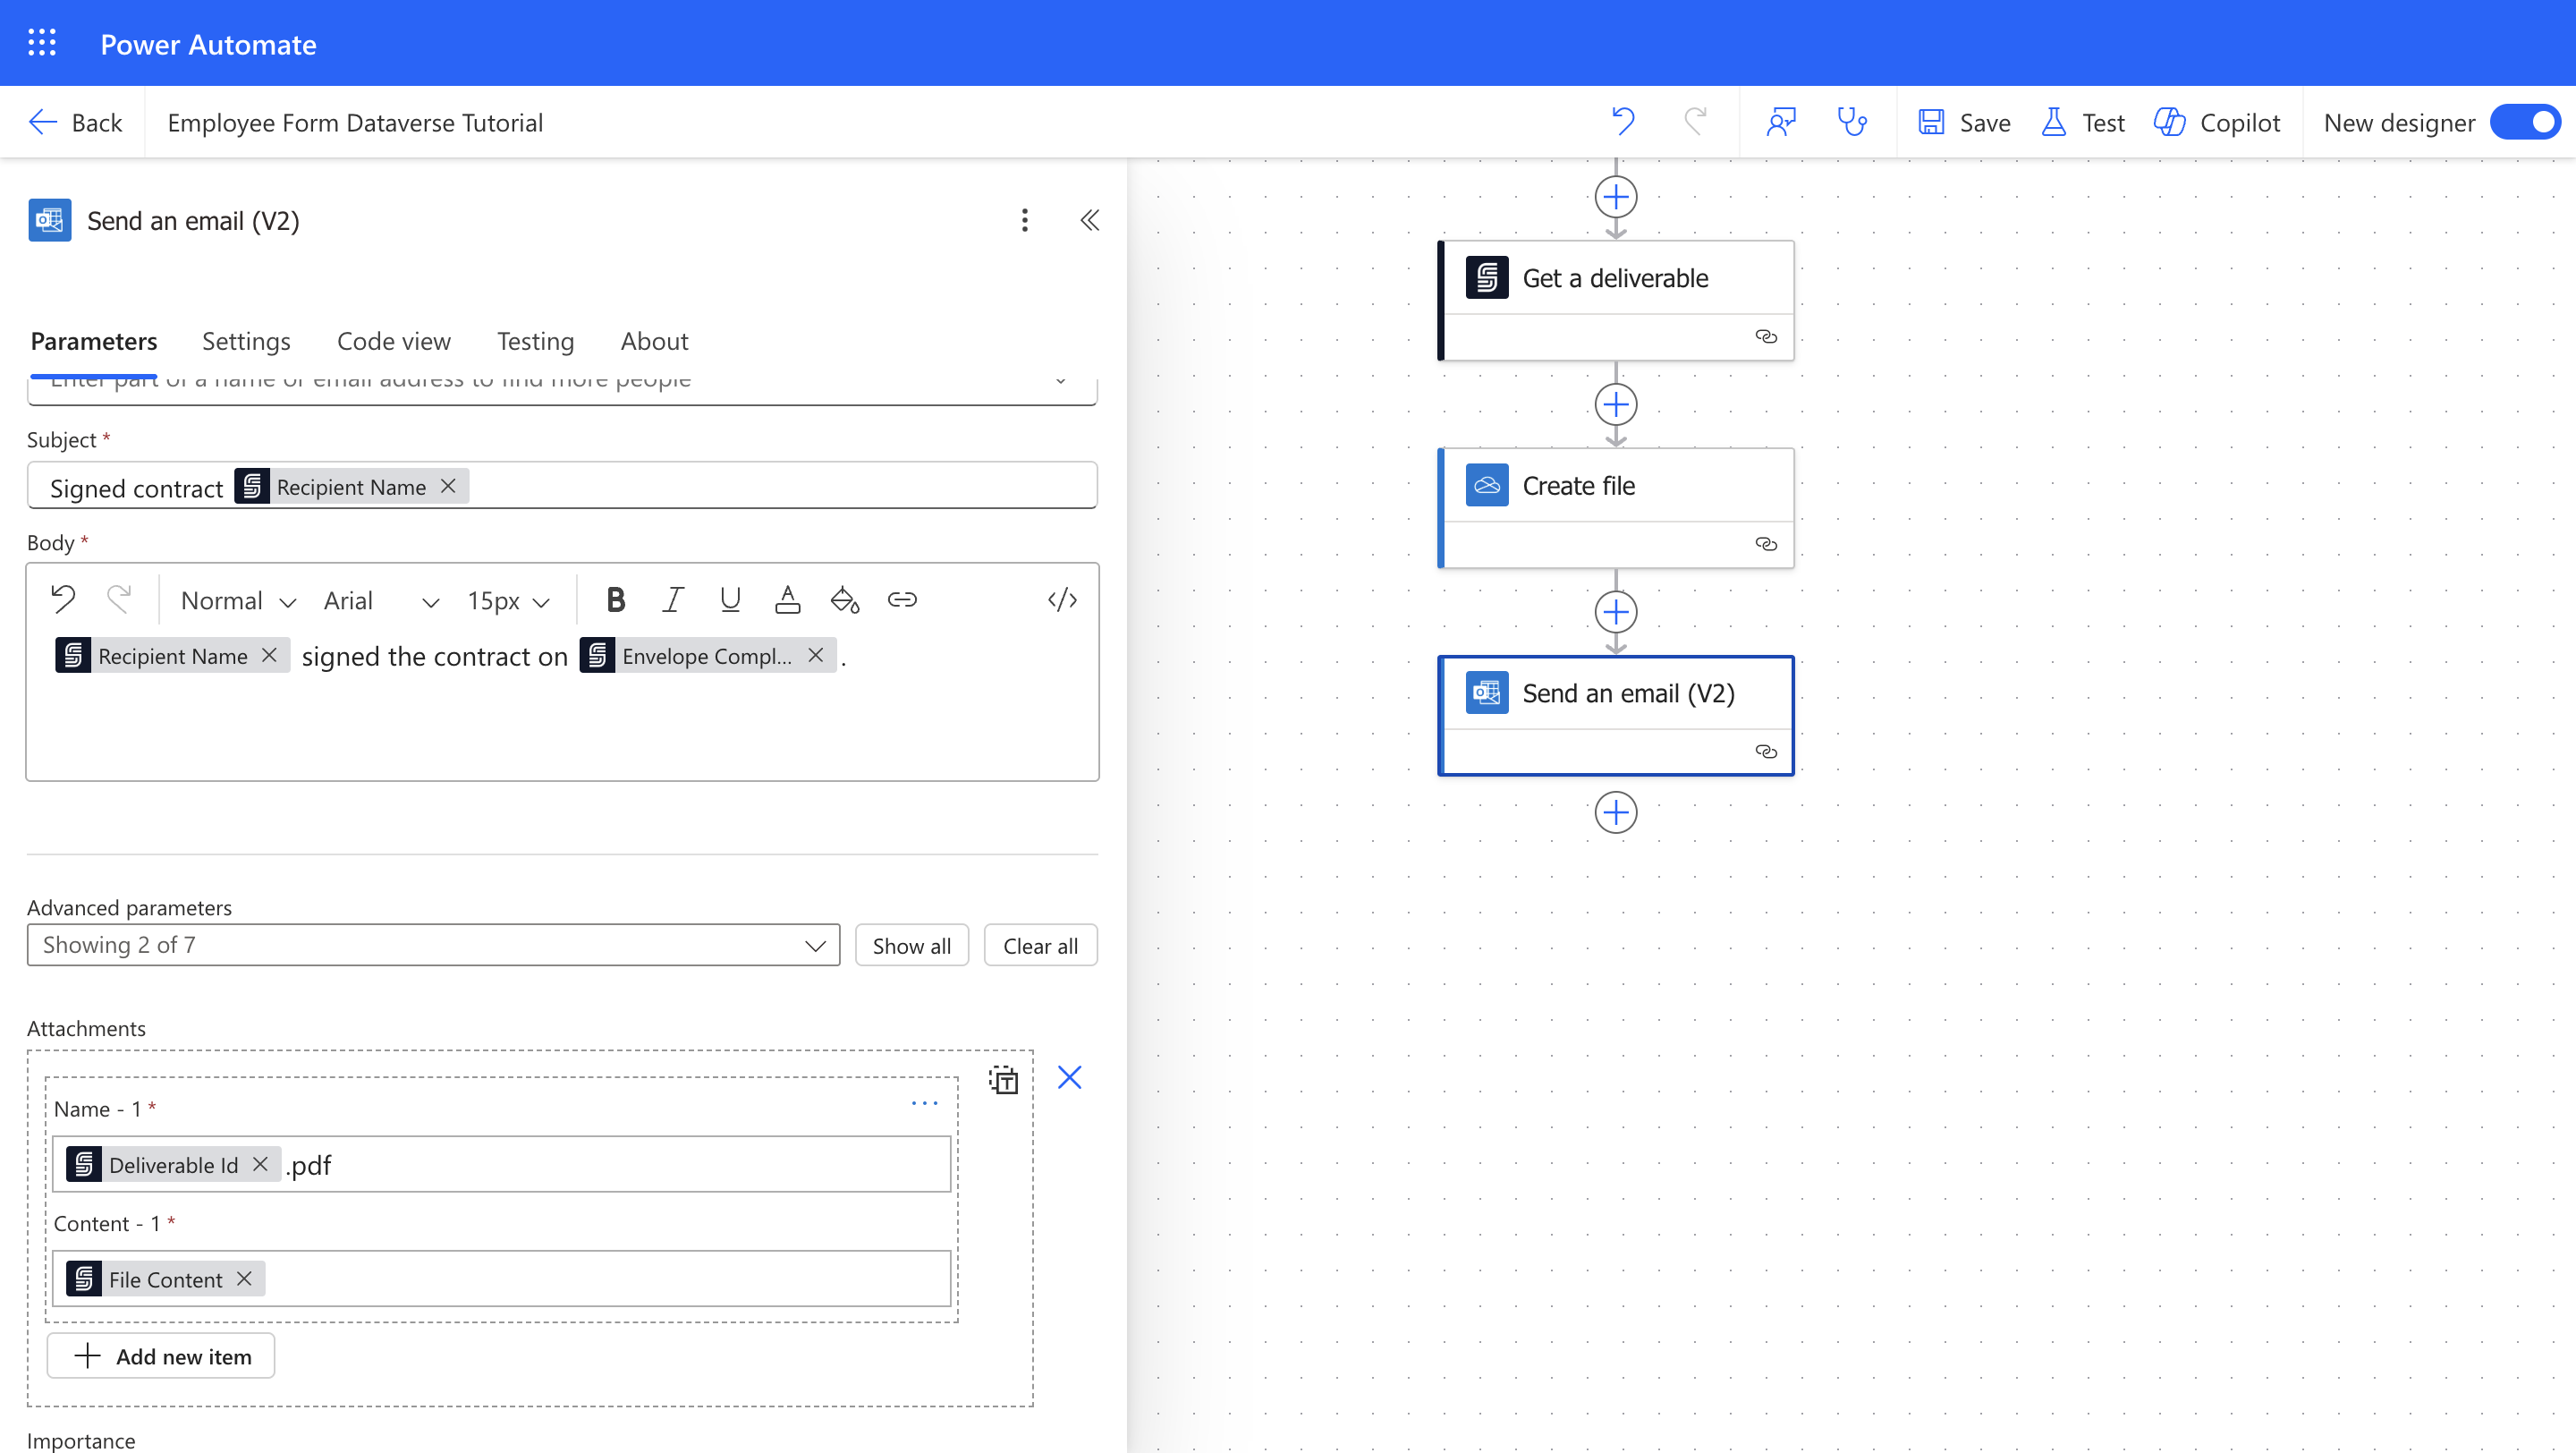Image resolution: width=2576 pixels, height=1453 pixels.
Task: Click the Show all button
Action: pos(911,946)
